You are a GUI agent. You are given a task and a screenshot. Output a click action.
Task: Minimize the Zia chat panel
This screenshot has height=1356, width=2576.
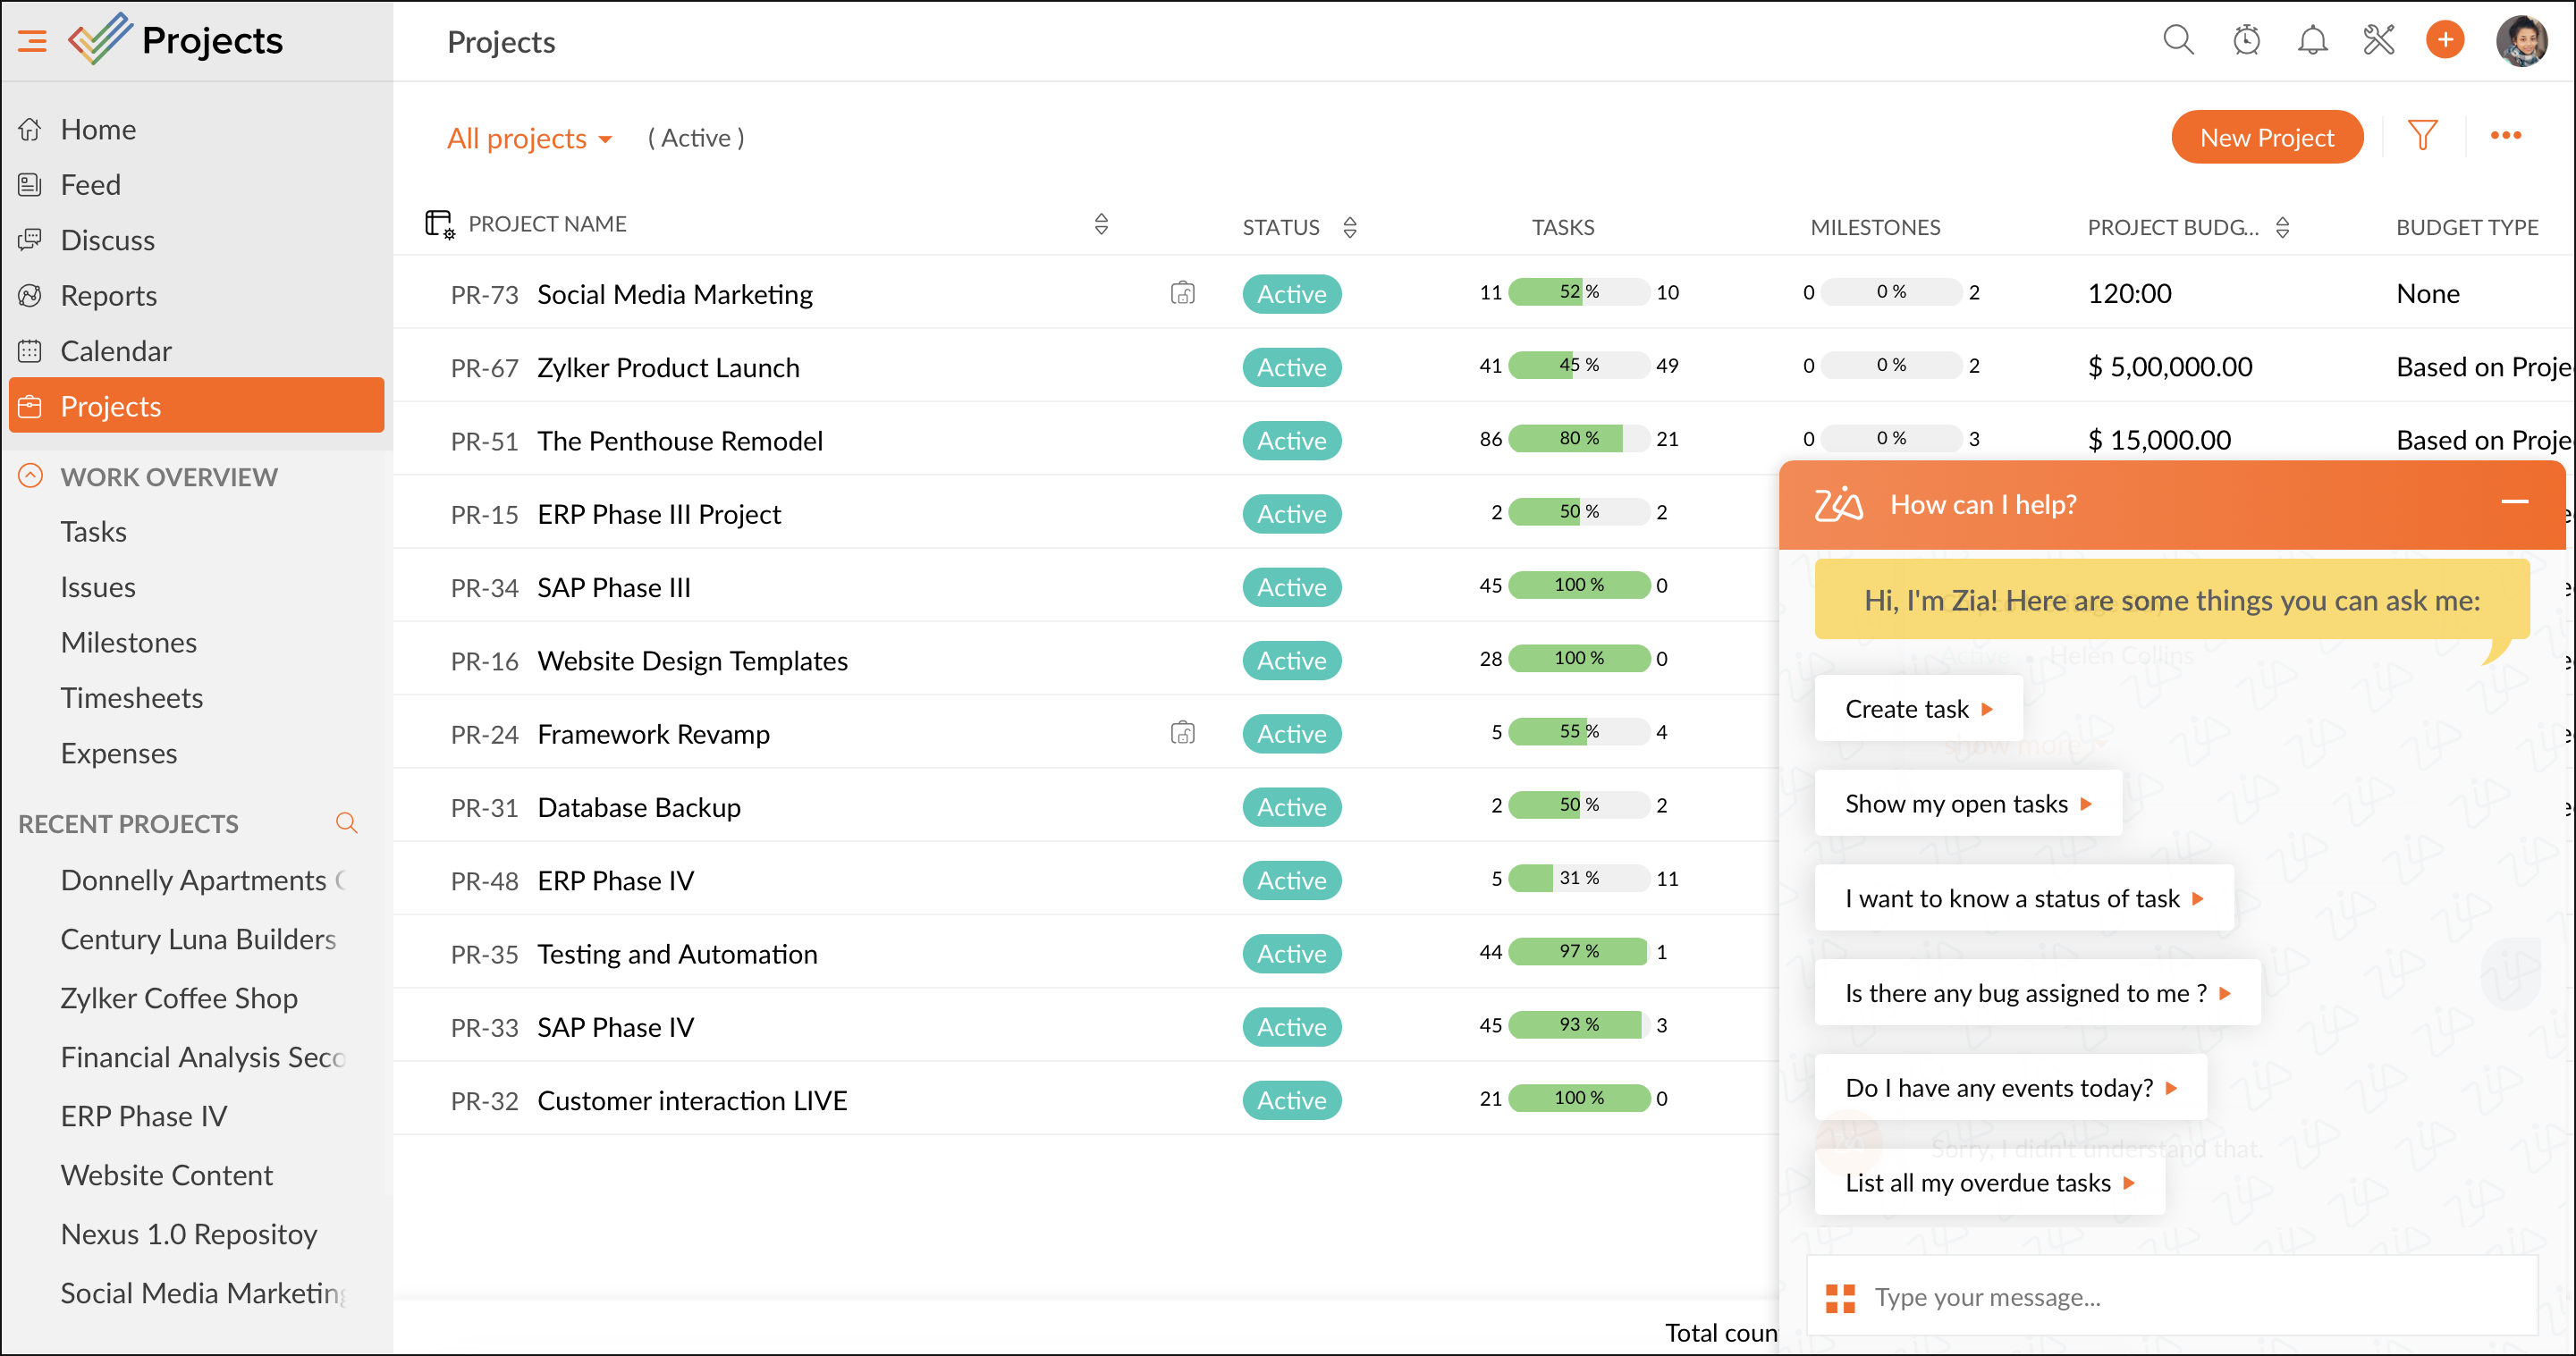[2514, 502]
